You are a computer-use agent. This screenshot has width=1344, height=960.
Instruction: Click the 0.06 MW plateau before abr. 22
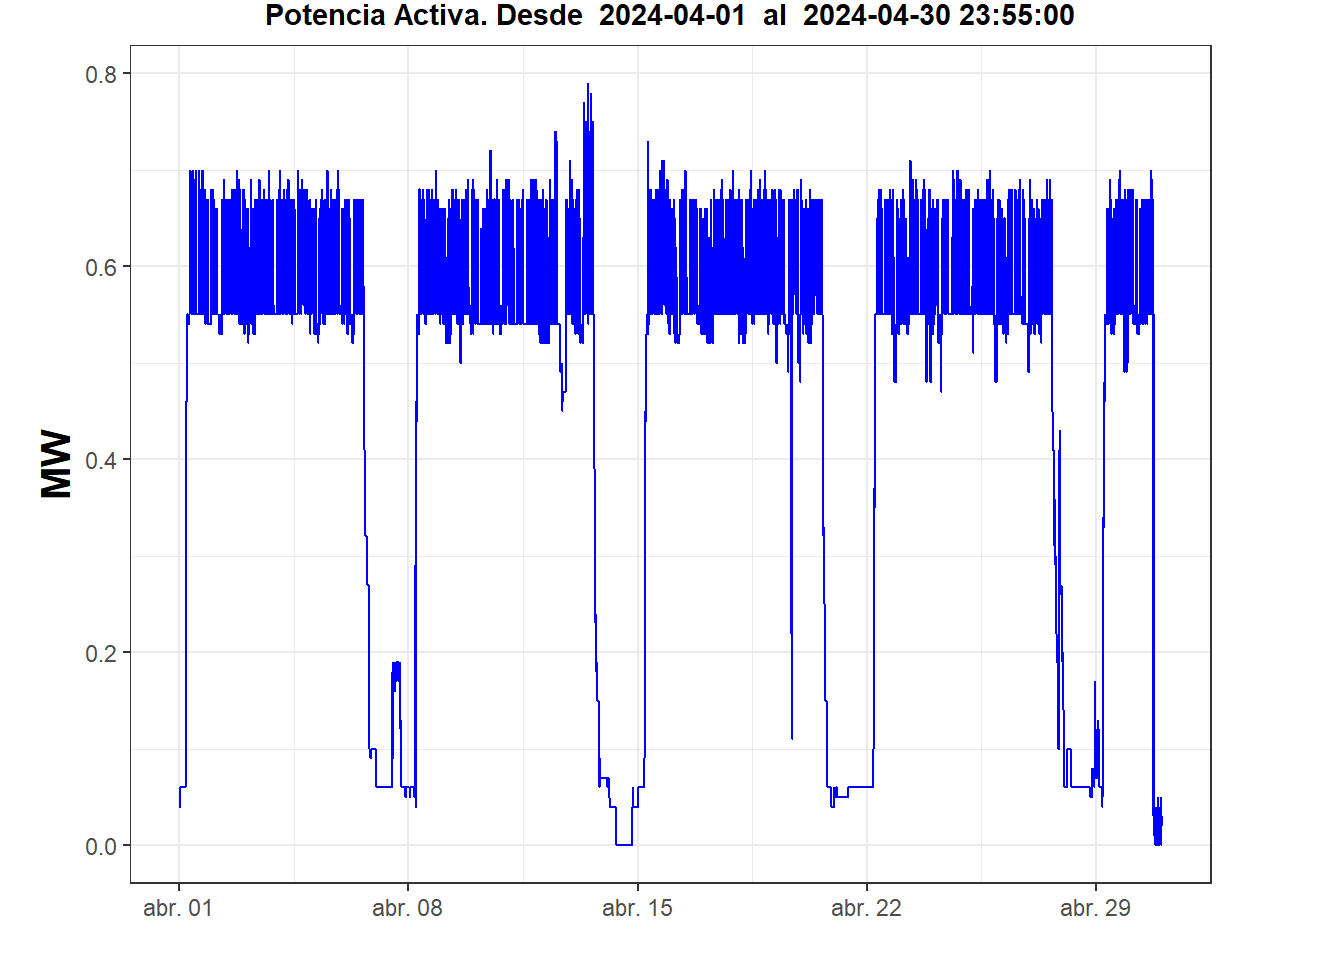pos(860,787)
